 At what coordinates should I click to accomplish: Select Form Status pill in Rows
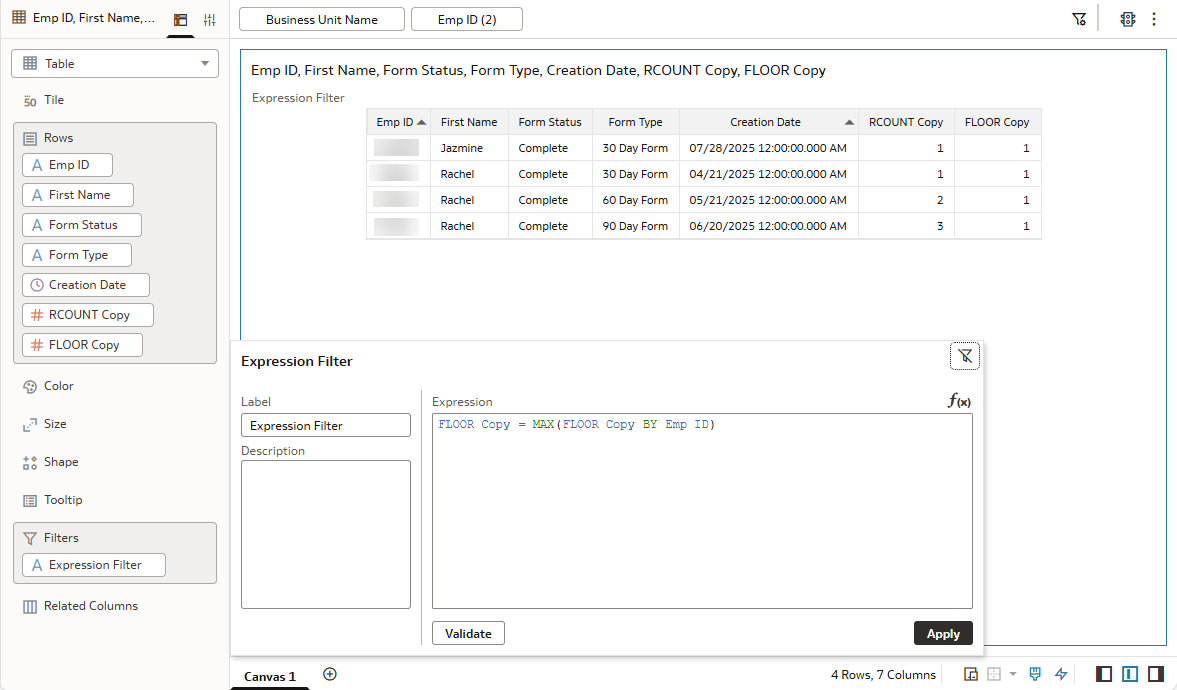click(82, 225)
